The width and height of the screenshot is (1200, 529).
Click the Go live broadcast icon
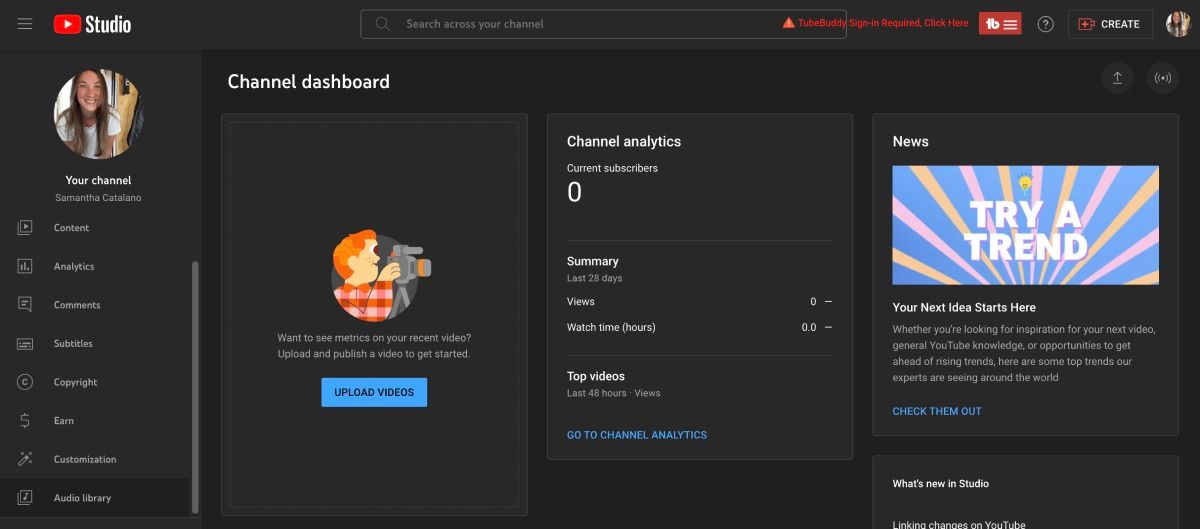(1162, 78)
